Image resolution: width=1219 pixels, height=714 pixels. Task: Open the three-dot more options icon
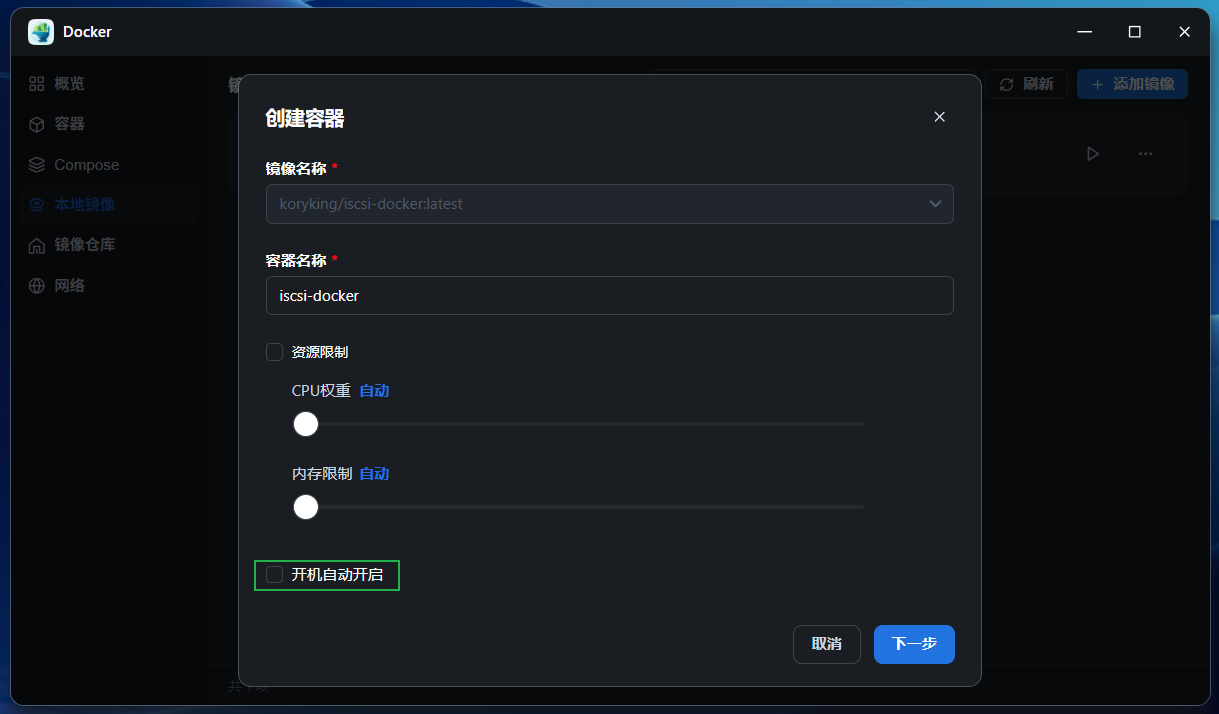pyautogui.click(x=1146, y=154)
